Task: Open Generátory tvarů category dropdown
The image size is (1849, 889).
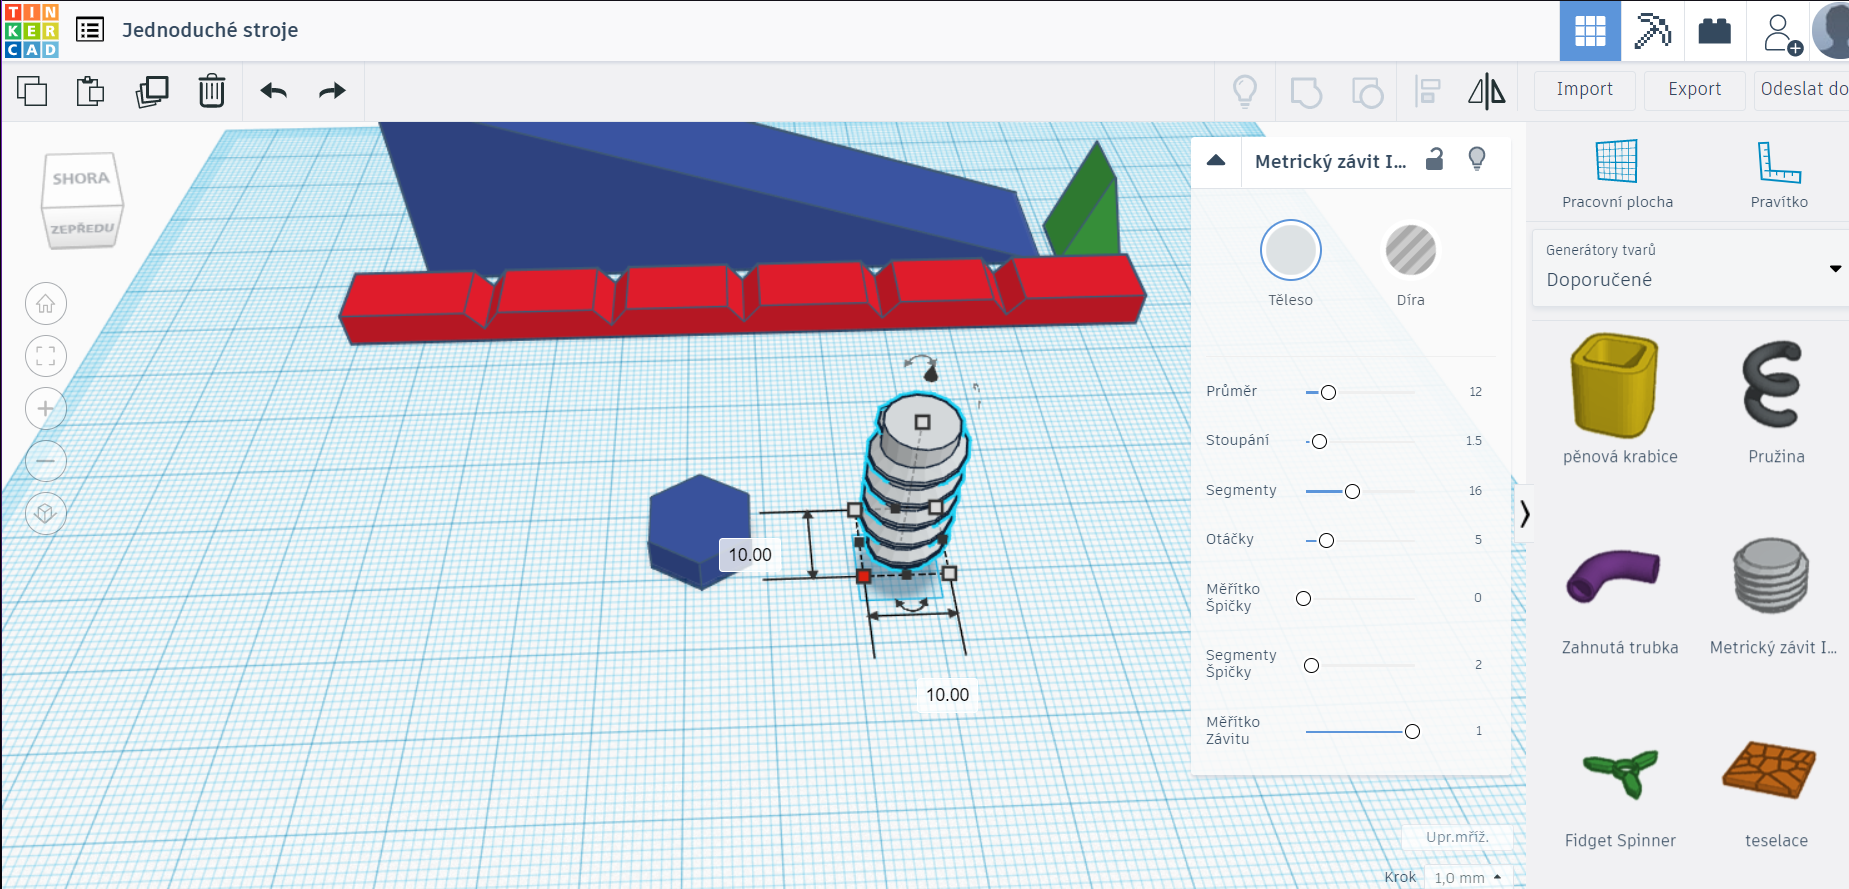Action: point(1690,268)
